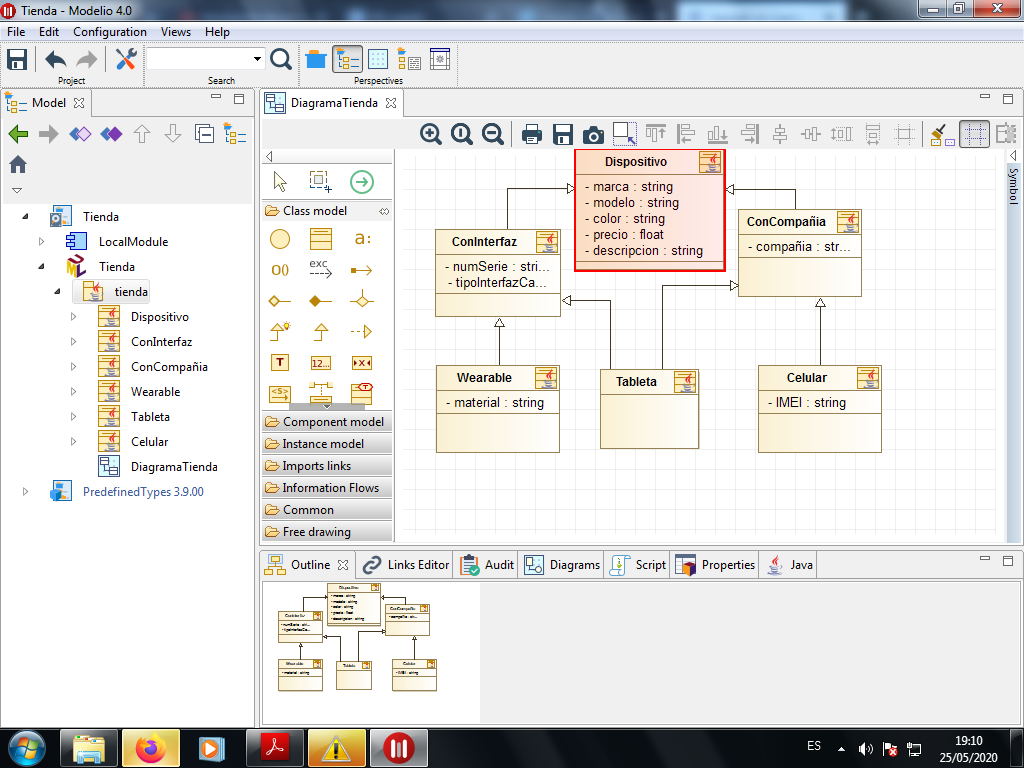This screenshot has width=1024, height=768.
Task: Open the Instance model palette group
Action: pyautogui.click(x=327, y=444)
